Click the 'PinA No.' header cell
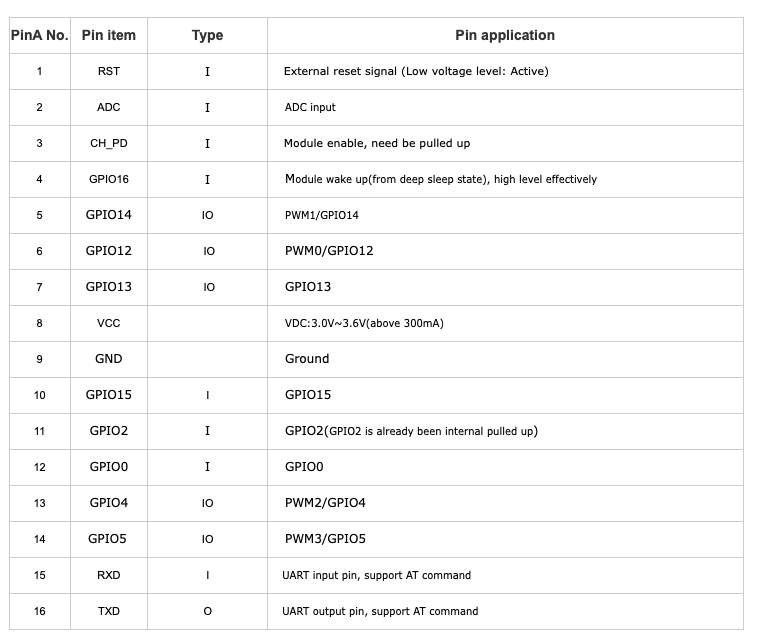762x642 pixels. [x=39, y=35]
